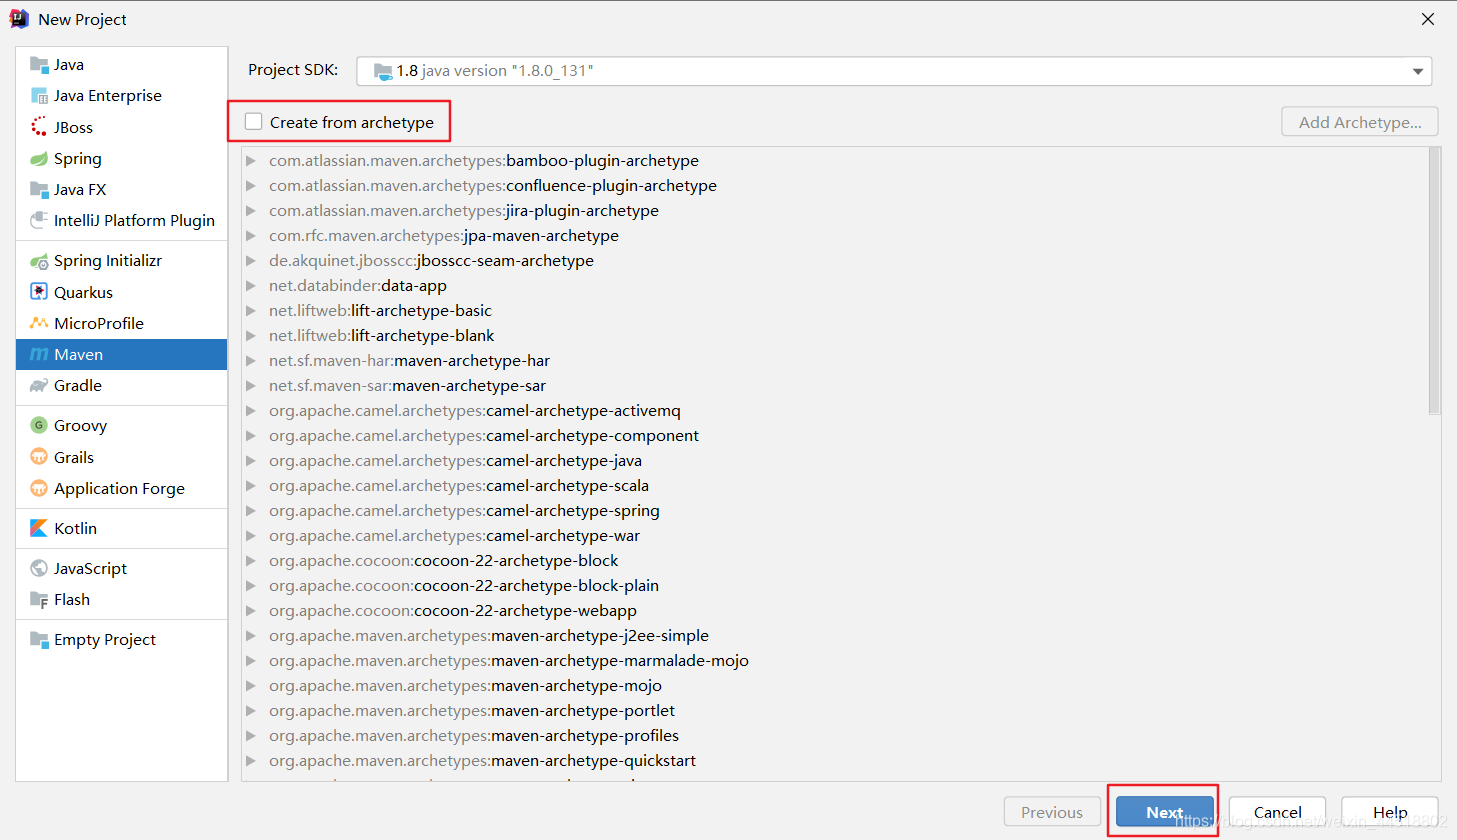Click the Gradle elephant icon
Screen dimensions: 1457x840
(39, 386)
